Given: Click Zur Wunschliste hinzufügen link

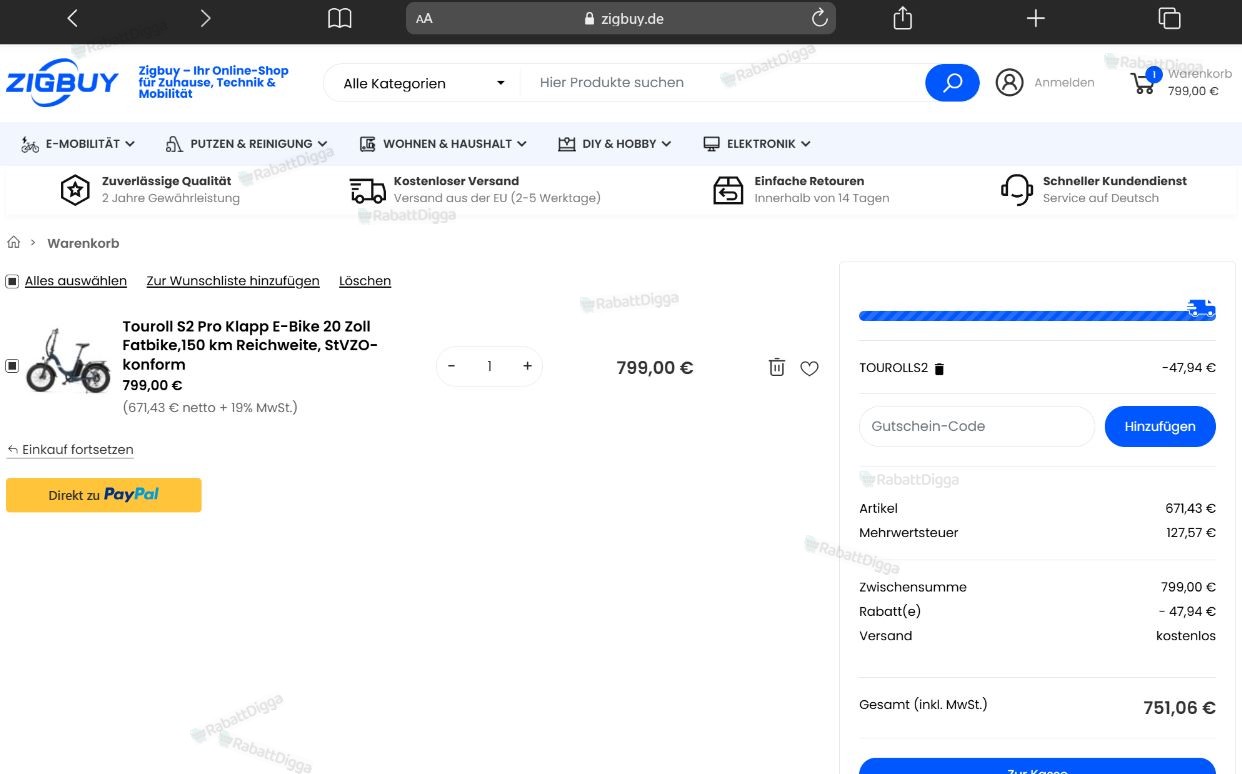Looking at the screenshot, I should click(233, 281).
